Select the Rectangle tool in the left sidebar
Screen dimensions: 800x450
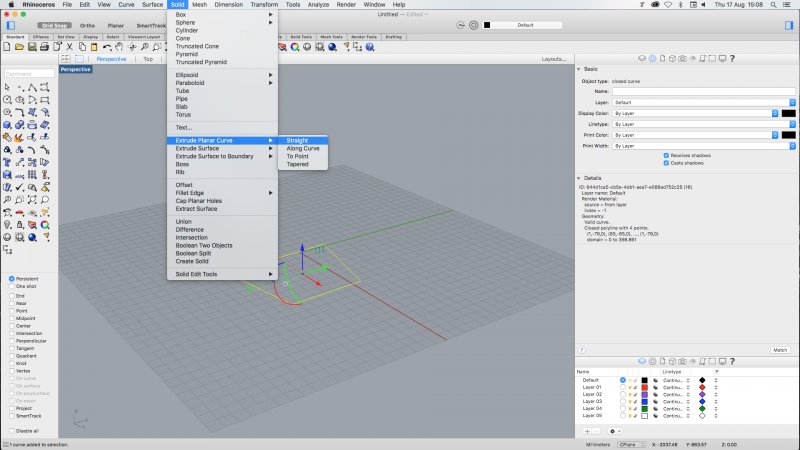45,100
